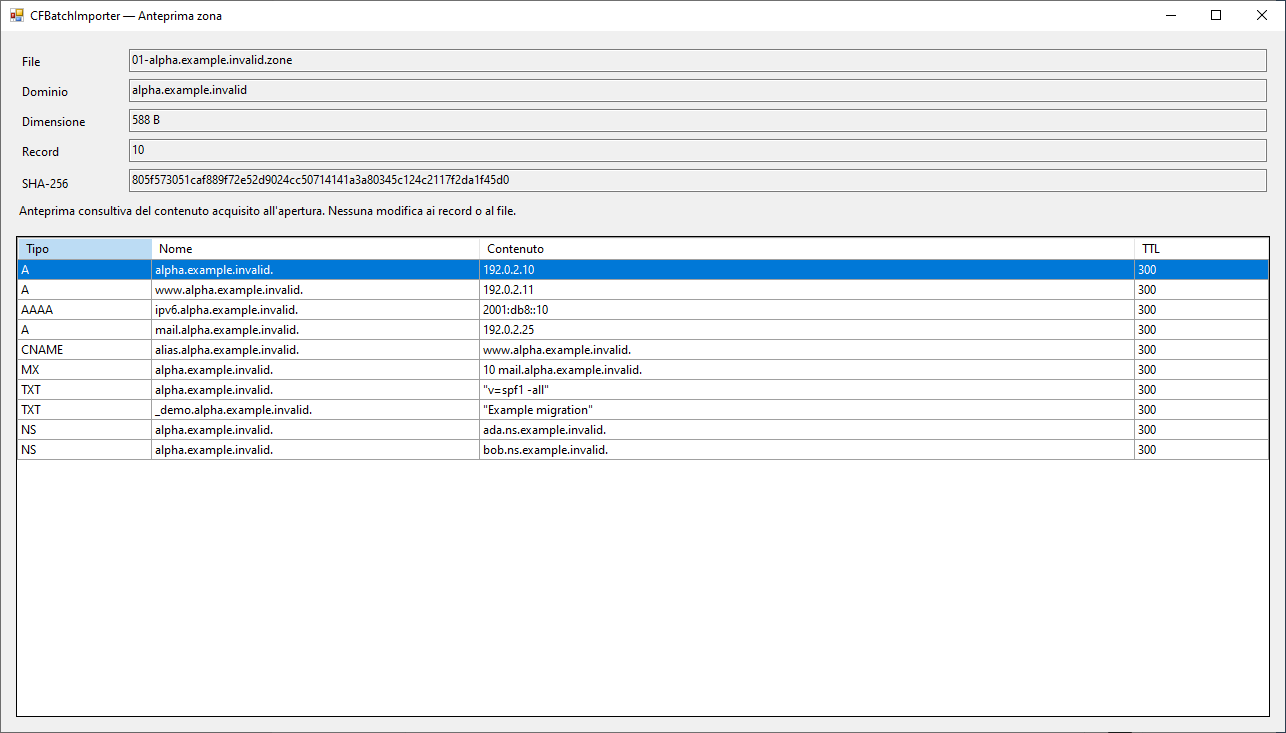Click the 192.0.2.25 content cell

point(807,330)
